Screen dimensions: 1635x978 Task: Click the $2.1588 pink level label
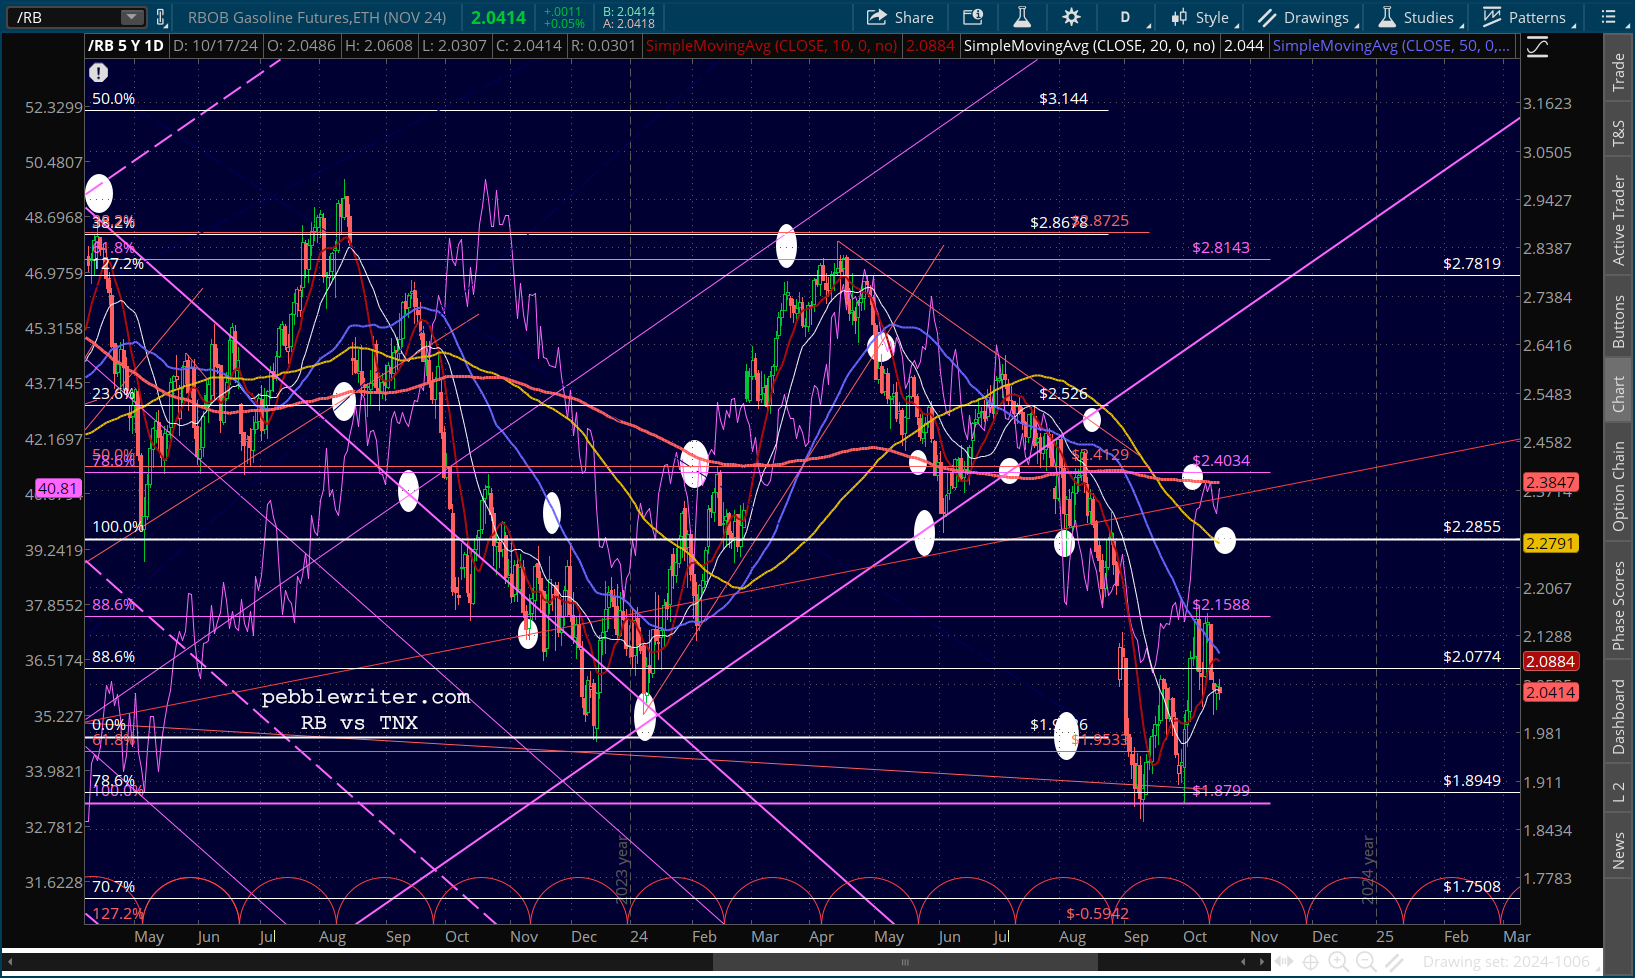point(1221,604)
